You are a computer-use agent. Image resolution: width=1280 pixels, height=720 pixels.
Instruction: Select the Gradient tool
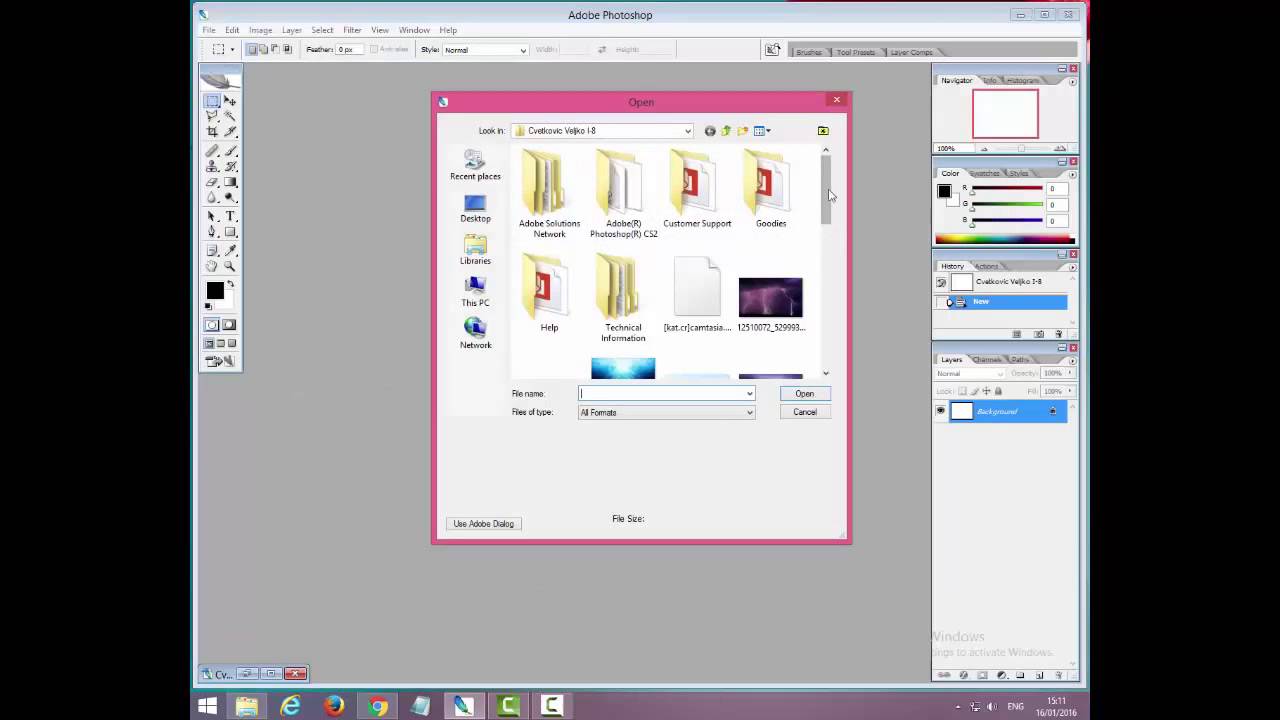(x=230, y=182)
